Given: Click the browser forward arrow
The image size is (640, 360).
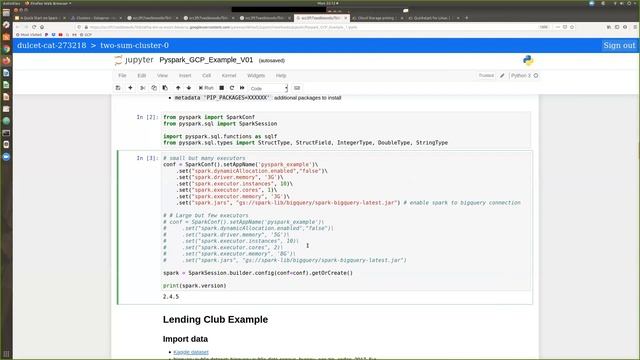Looking at the screenshot, I should pyautogui.click(x=26, y=27).
